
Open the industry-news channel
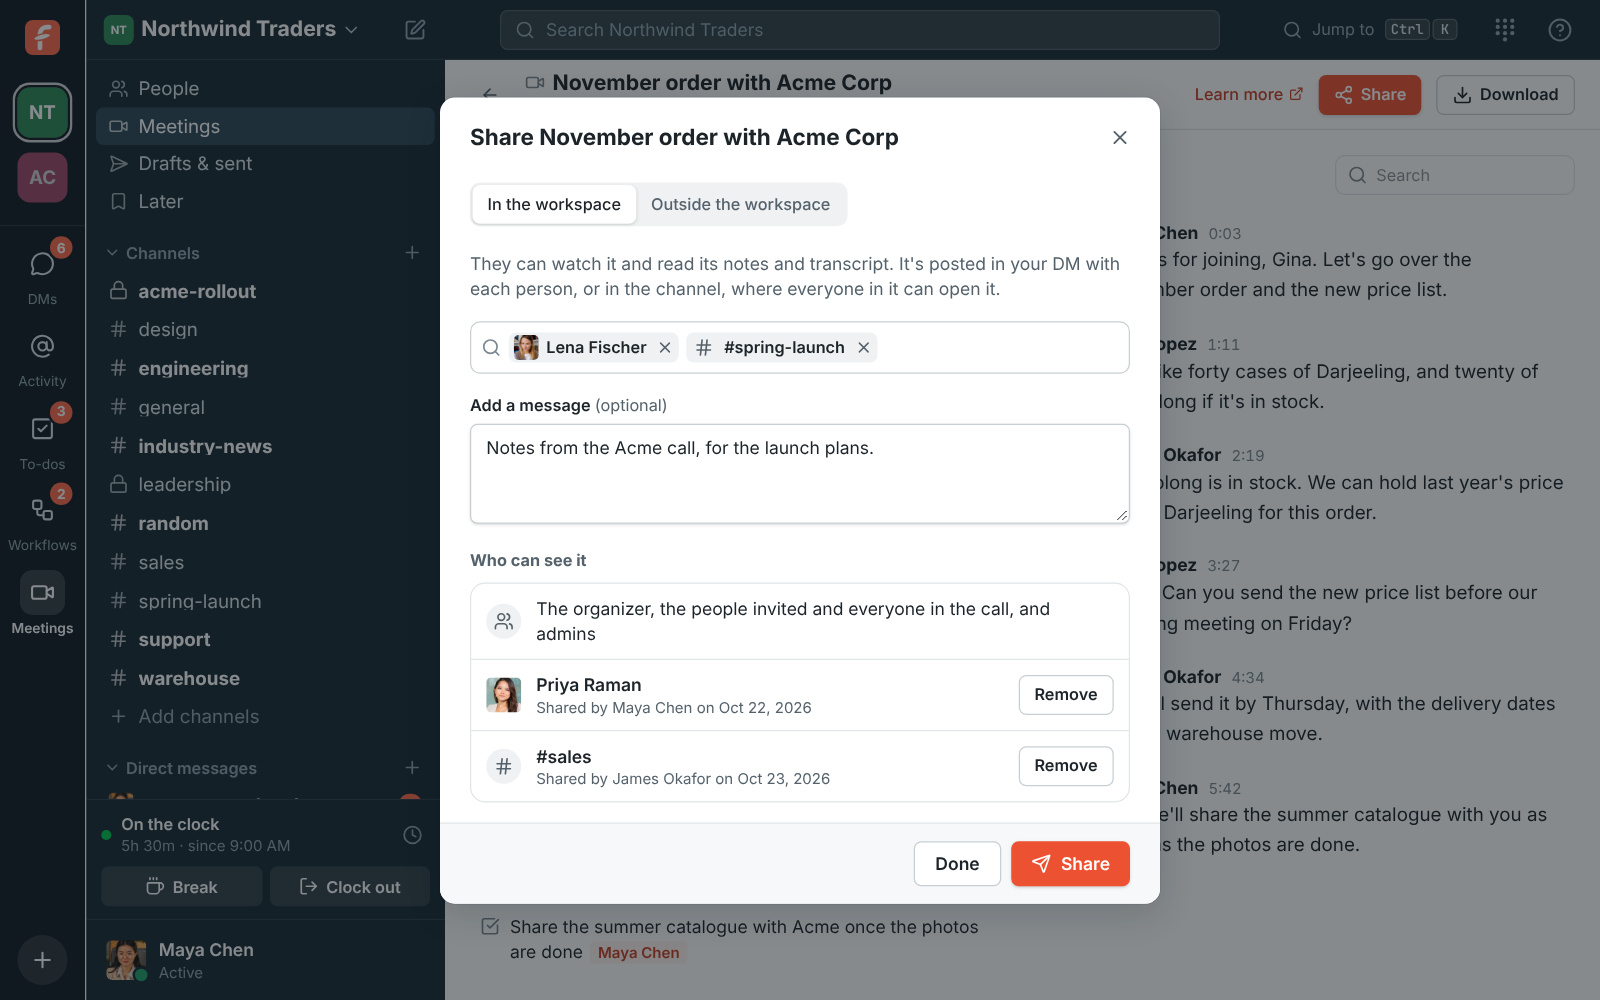pyautogui.click(x=265, y=446)
